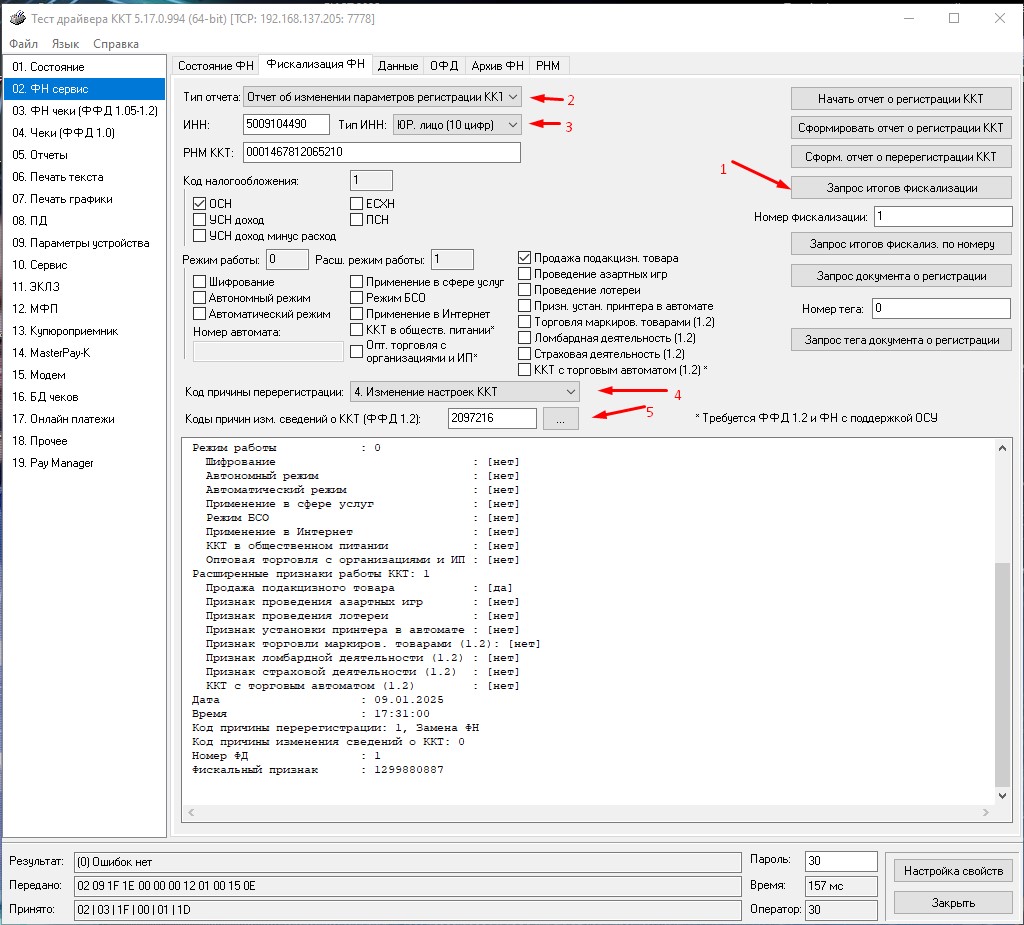Switch to the РНМ tab
This screenshot has height=925, width=1024.
tap(548, 66)
